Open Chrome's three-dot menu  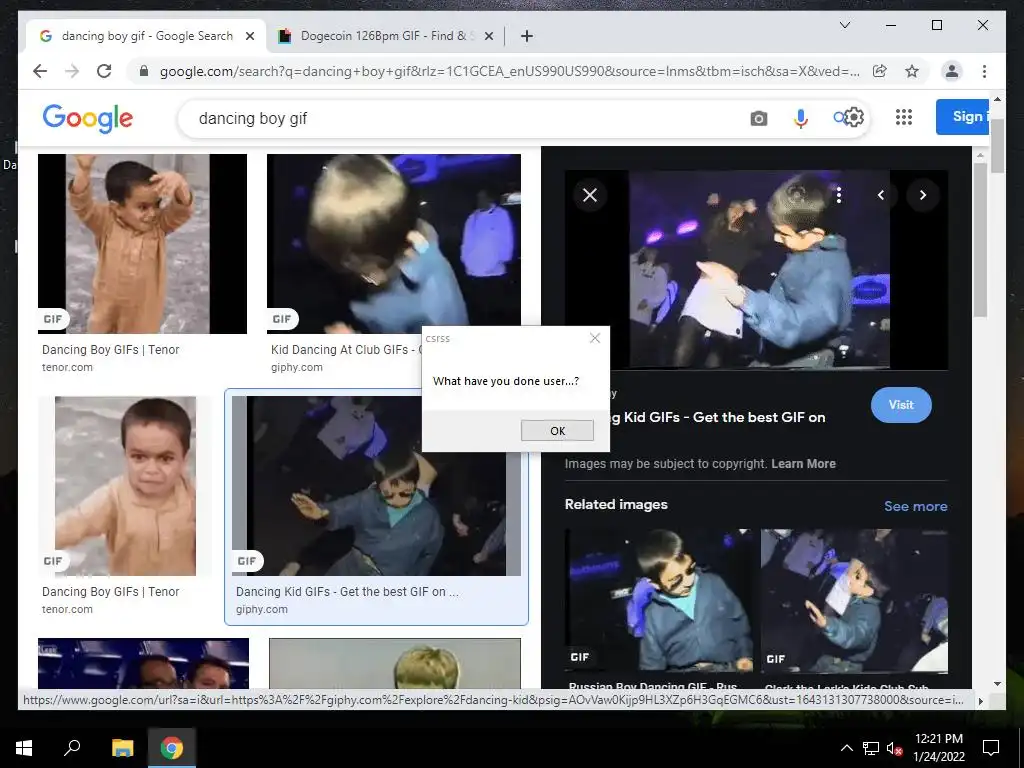point(984,71)
